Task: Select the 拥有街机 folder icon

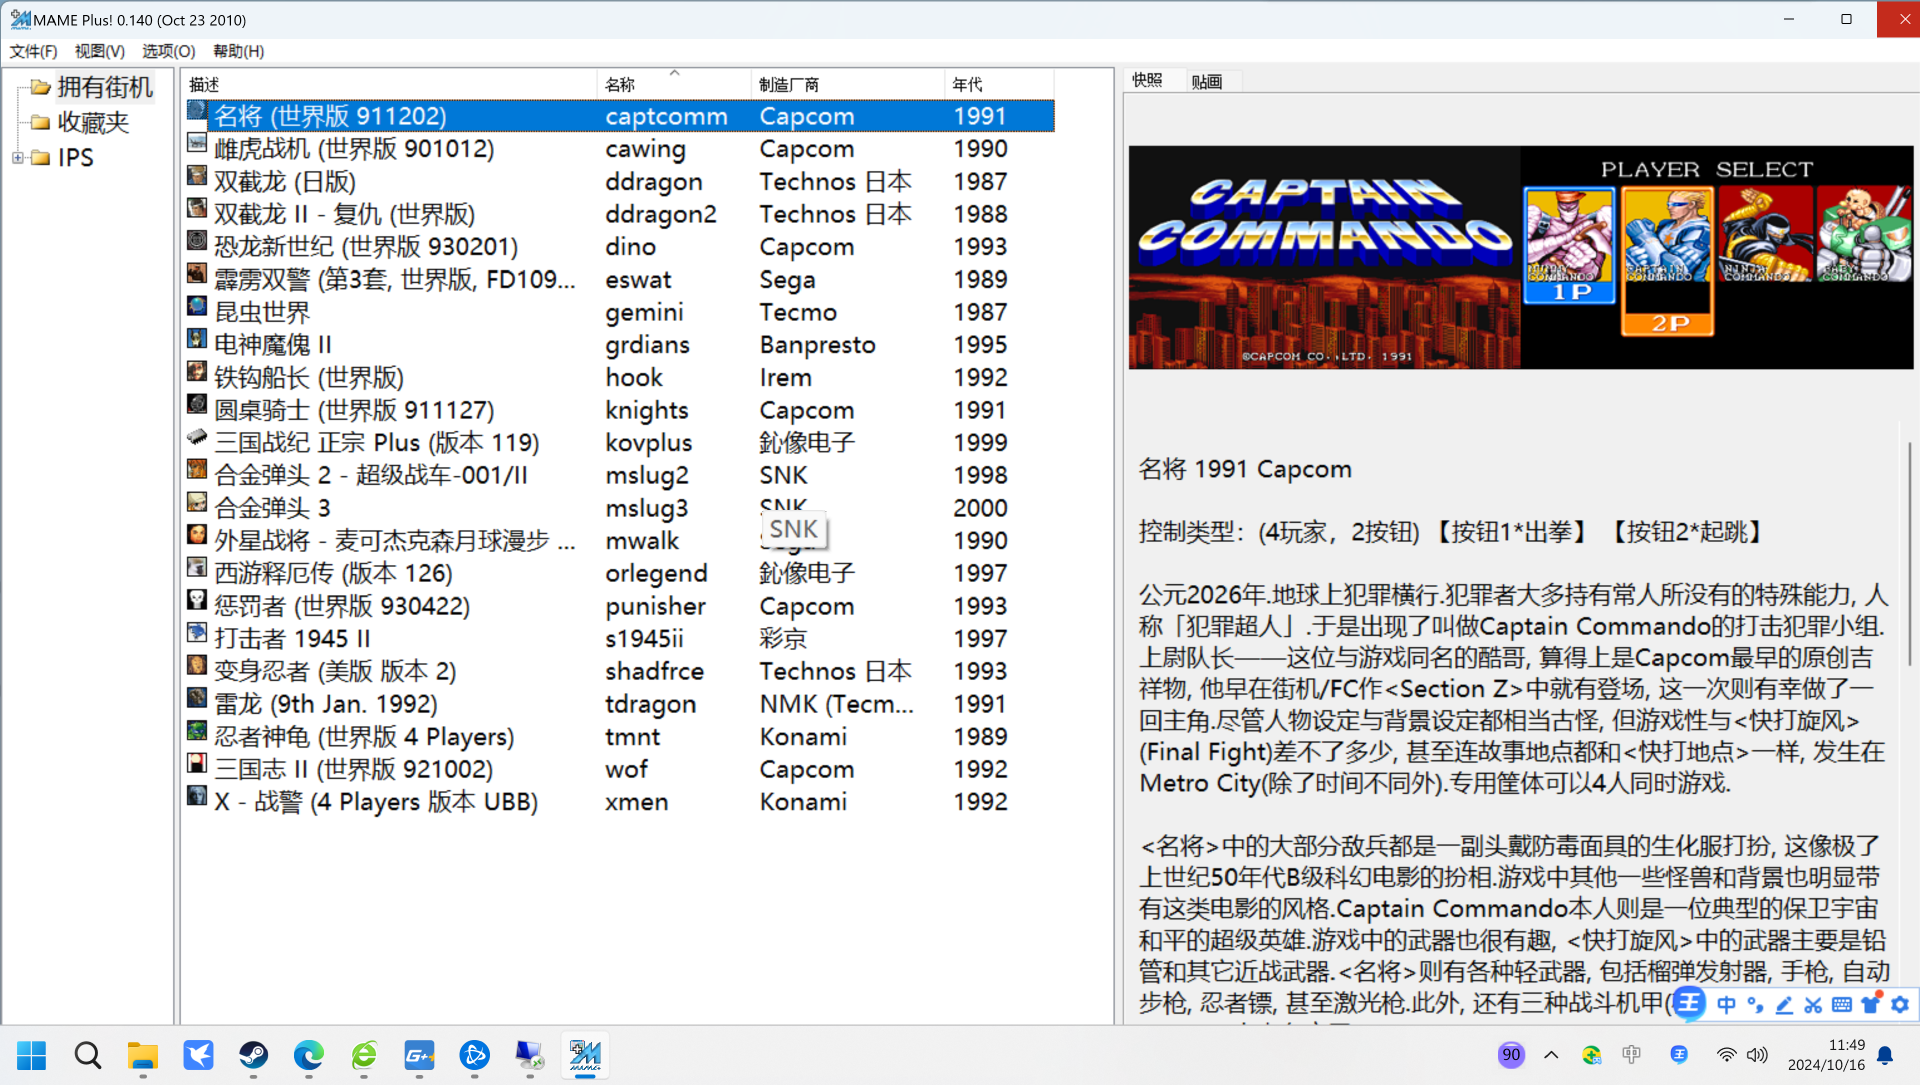Action: coord(40,88)
